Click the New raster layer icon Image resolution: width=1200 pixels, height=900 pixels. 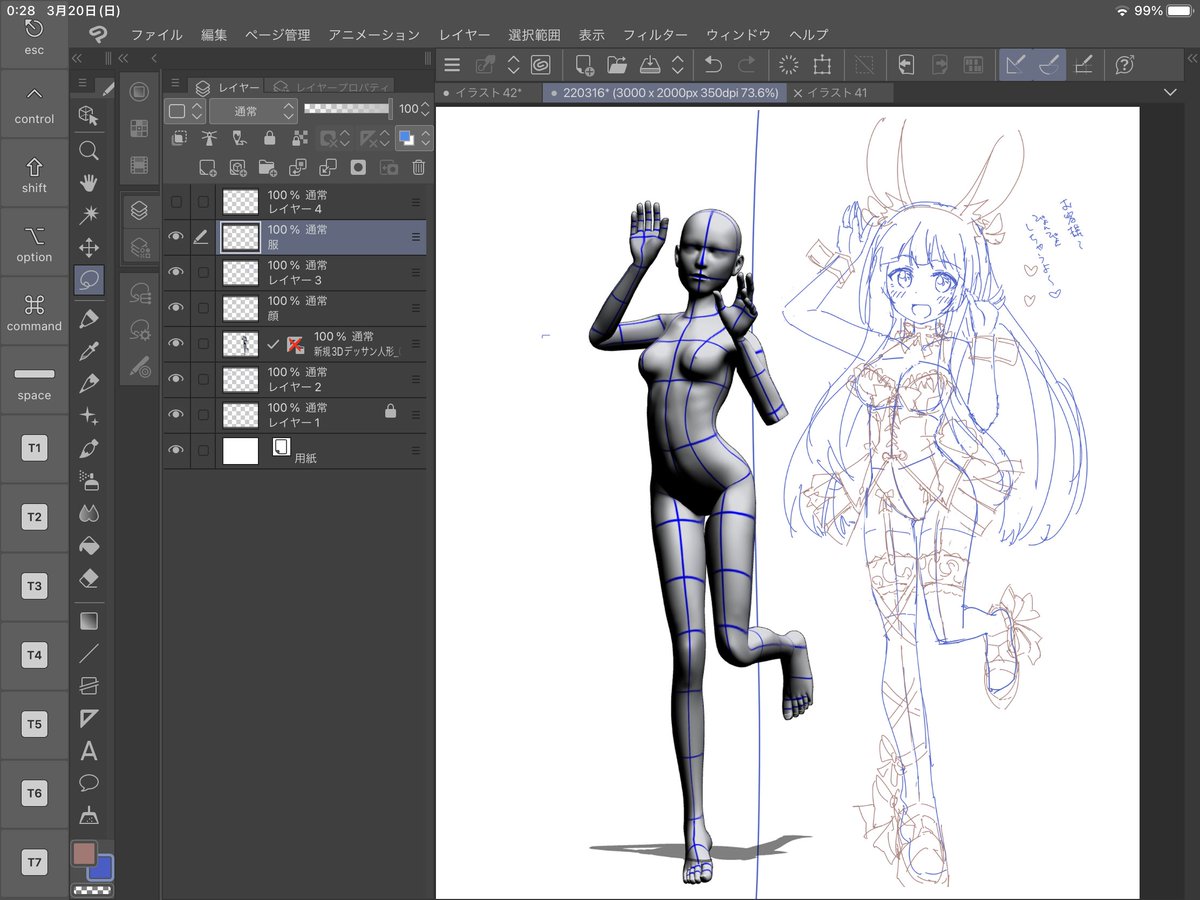(207, 167)
